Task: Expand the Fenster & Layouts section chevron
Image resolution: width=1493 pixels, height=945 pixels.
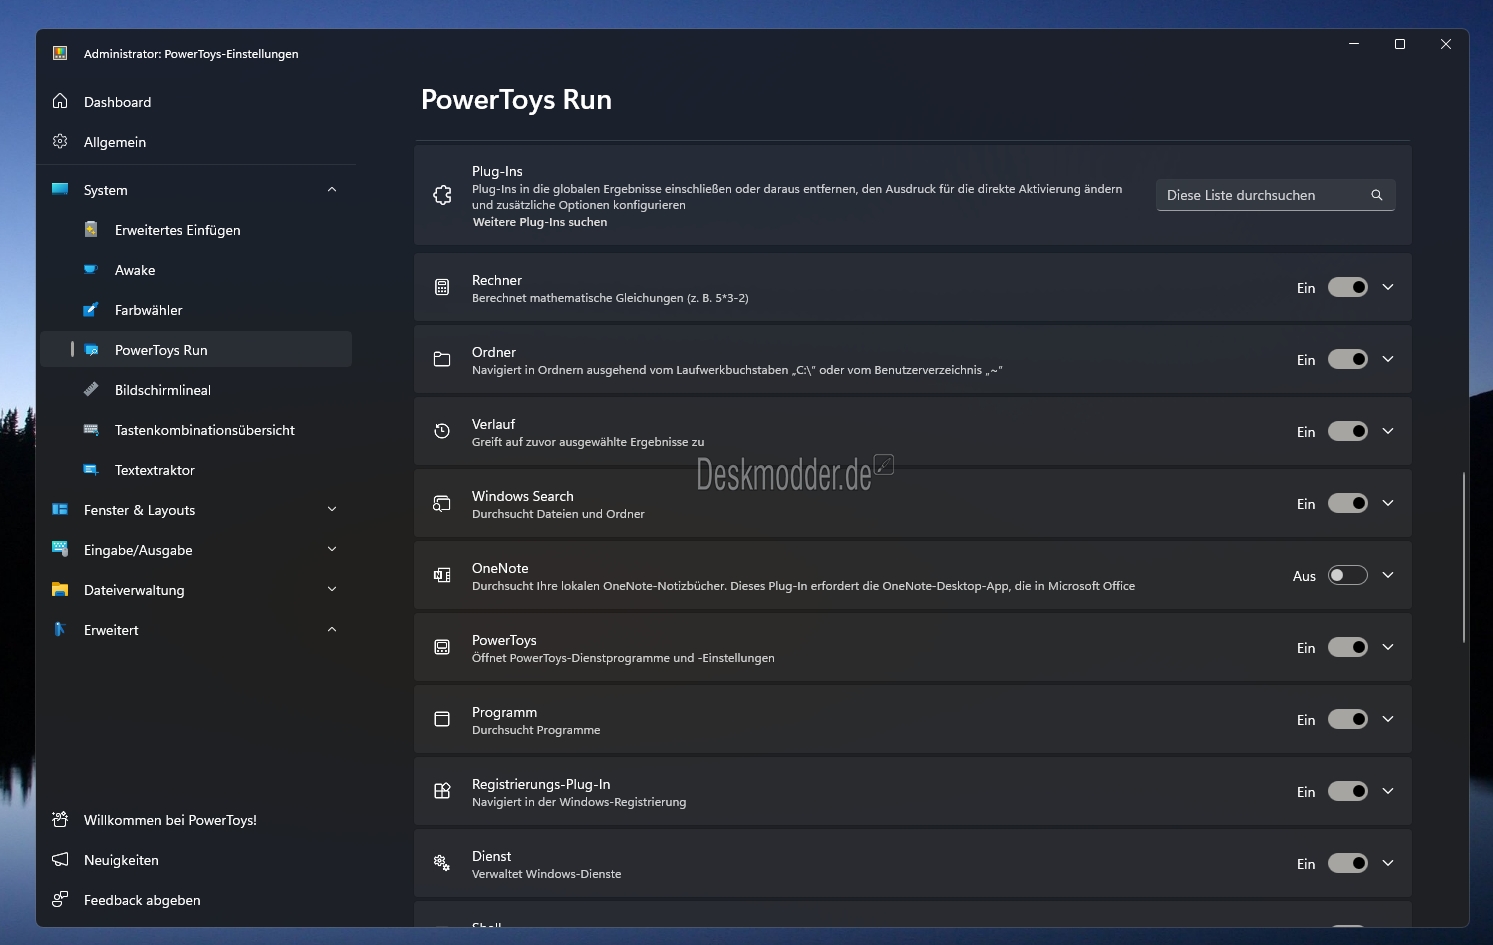Action: point(332,509)
